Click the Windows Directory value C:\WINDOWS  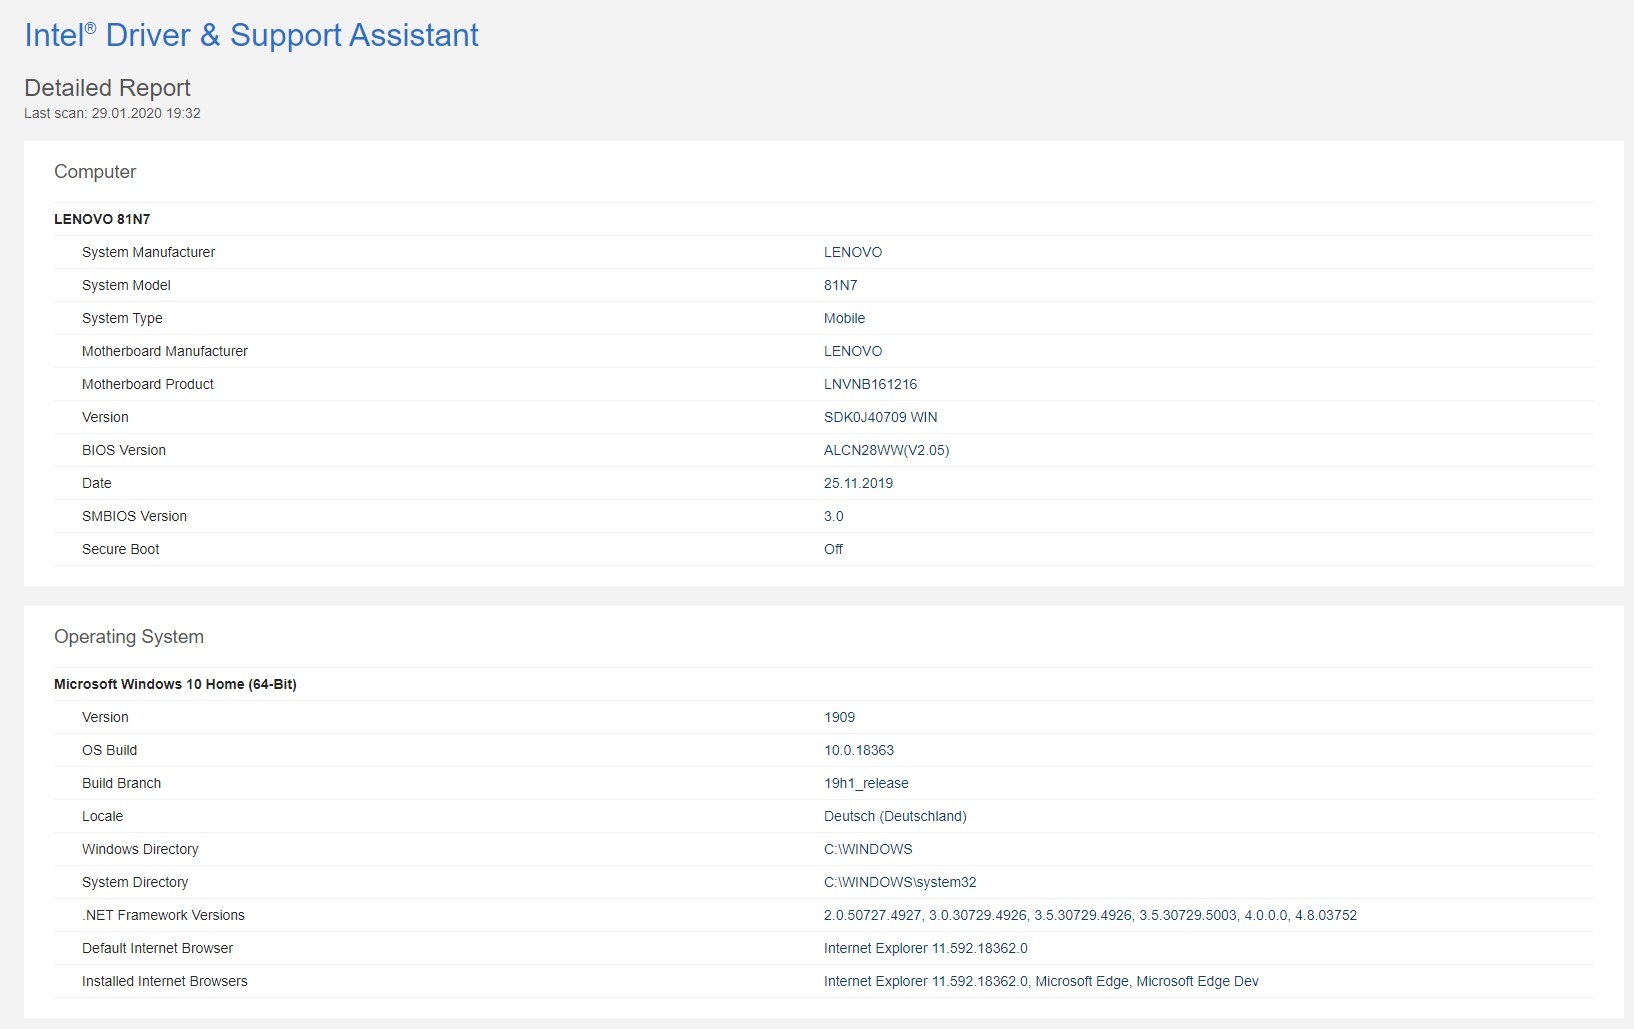click(x=868, y=849)
